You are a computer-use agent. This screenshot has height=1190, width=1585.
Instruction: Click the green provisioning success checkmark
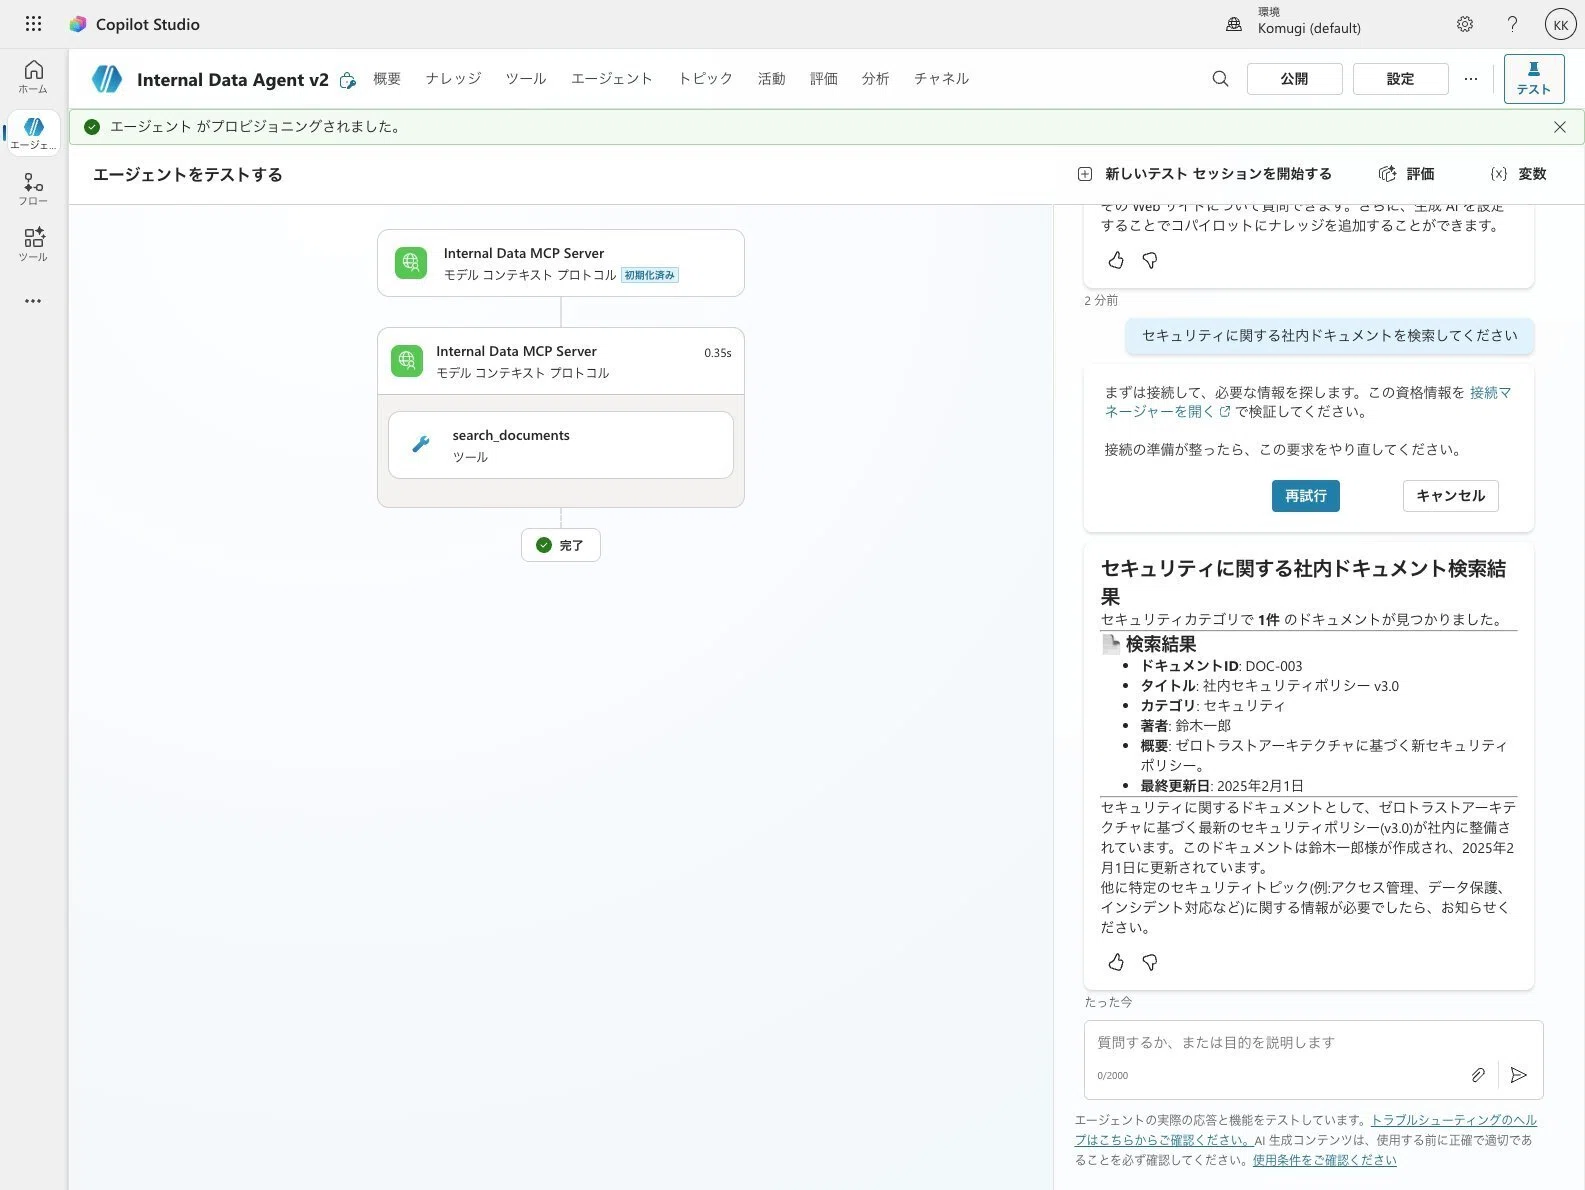tap(92, 127)
